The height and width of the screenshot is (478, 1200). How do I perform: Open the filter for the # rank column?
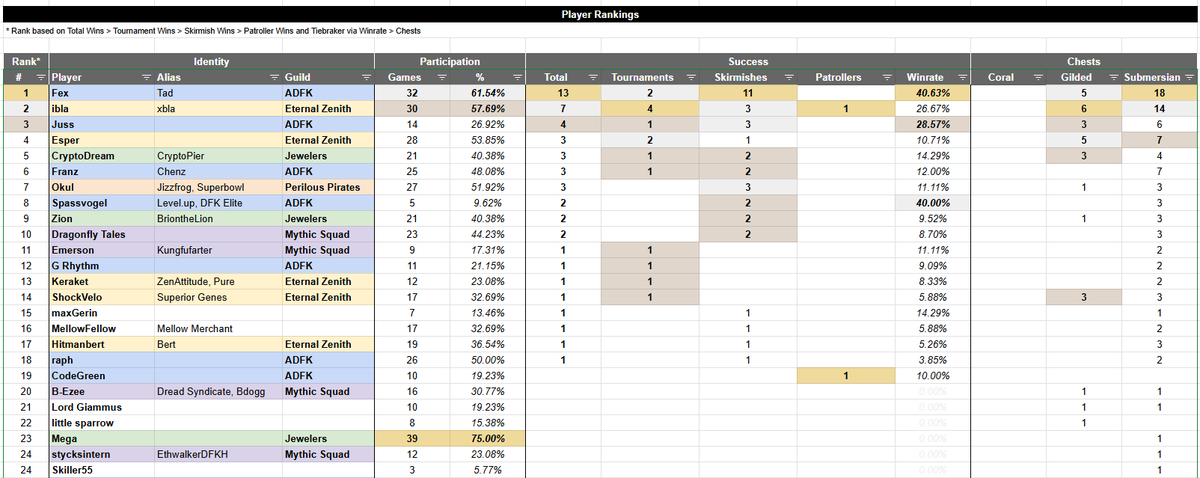[41, 77]
